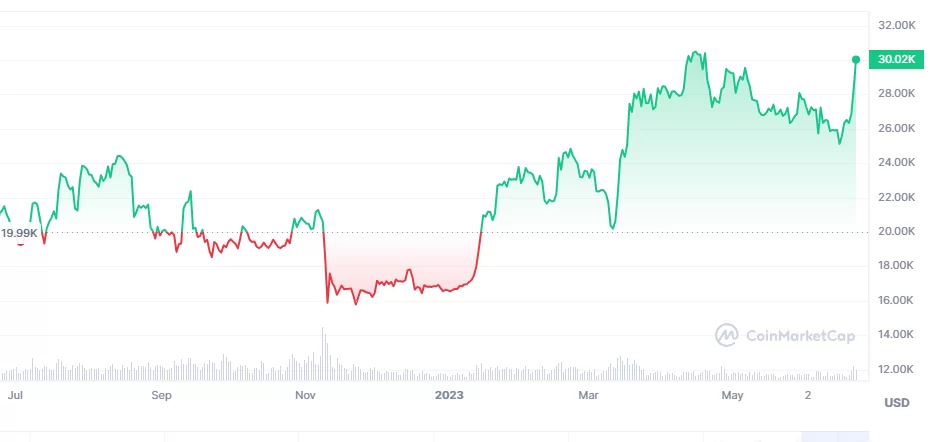Screen dimensions: 943x442
Task: Select the Nov label on the time axis
Action: 306,395
